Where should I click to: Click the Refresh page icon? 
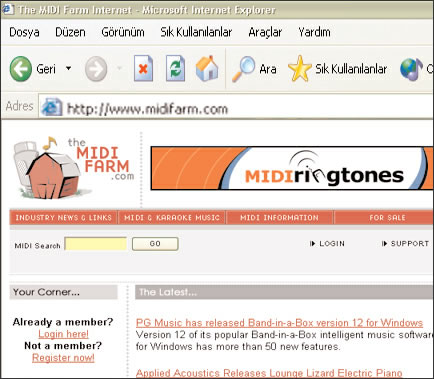click(175, 69)
